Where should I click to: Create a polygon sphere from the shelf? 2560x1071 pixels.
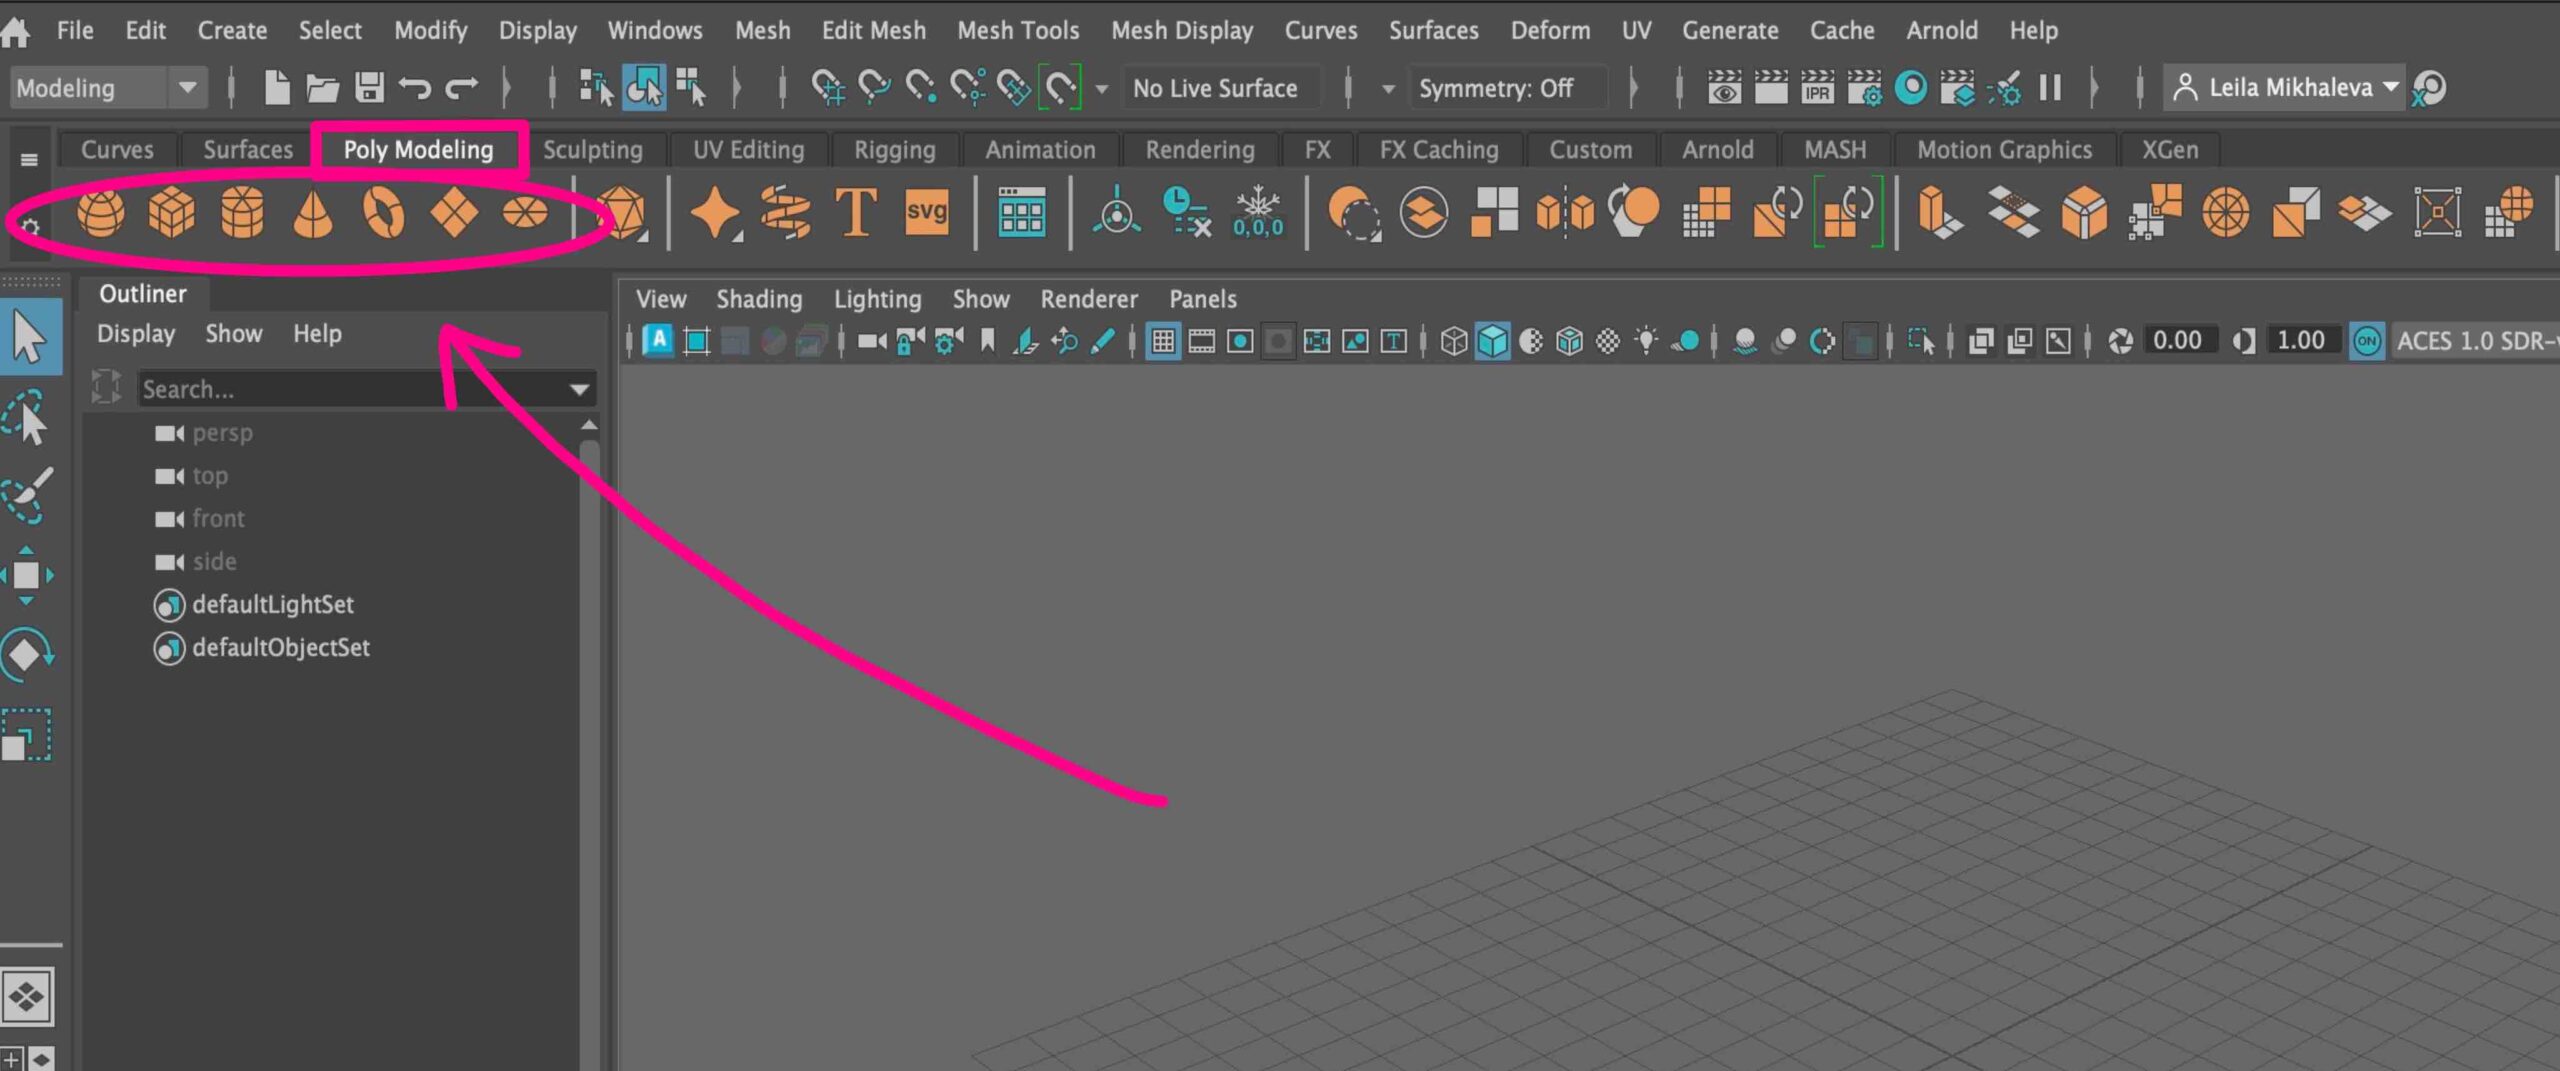[x=101, y=212]
